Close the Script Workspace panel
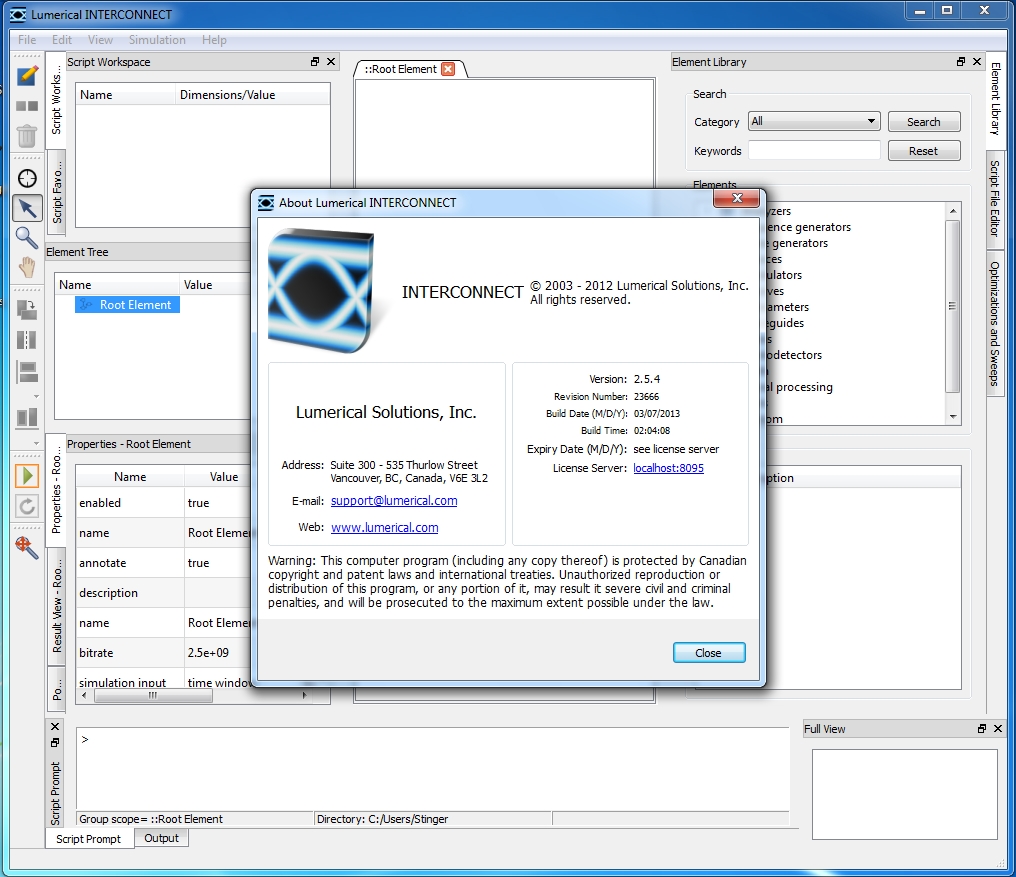The image size is (1016, 877). click(331, 62)
